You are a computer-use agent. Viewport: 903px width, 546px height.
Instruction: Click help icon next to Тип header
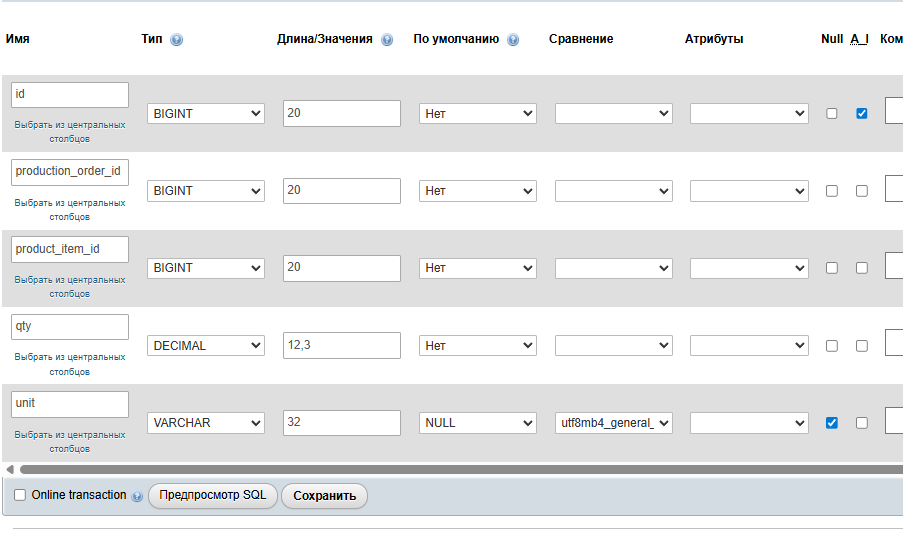coord(177,40)
